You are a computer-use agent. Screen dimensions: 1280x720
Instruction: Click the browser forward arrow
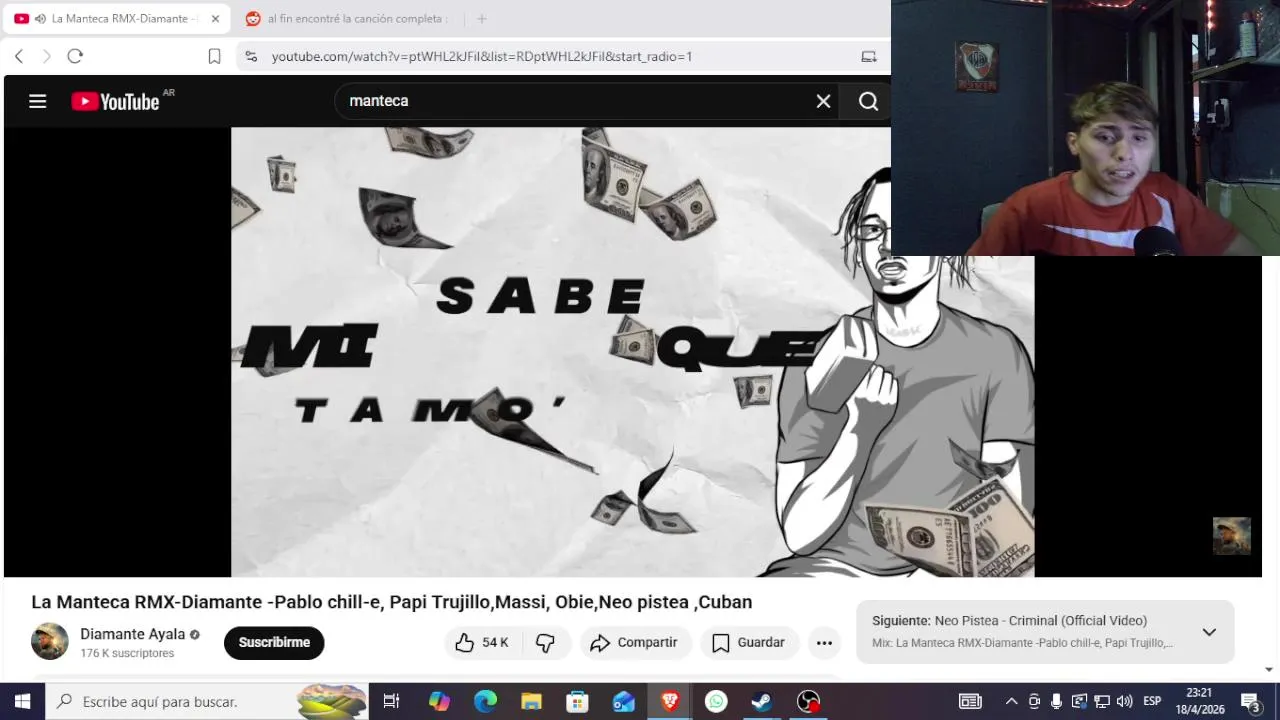46,56
